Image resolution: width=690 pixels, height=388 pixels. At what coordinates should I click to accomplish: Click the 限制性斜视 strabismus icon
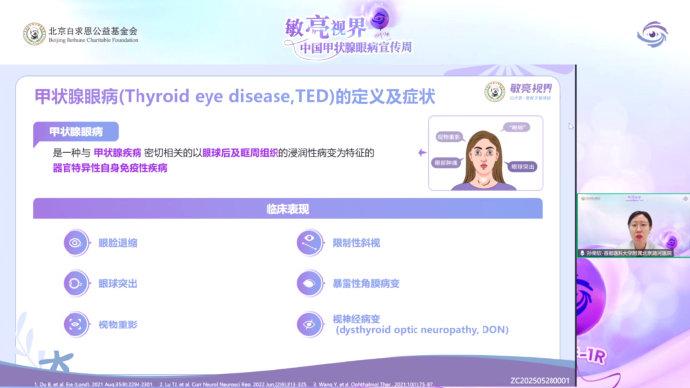[x=309, y=242]
